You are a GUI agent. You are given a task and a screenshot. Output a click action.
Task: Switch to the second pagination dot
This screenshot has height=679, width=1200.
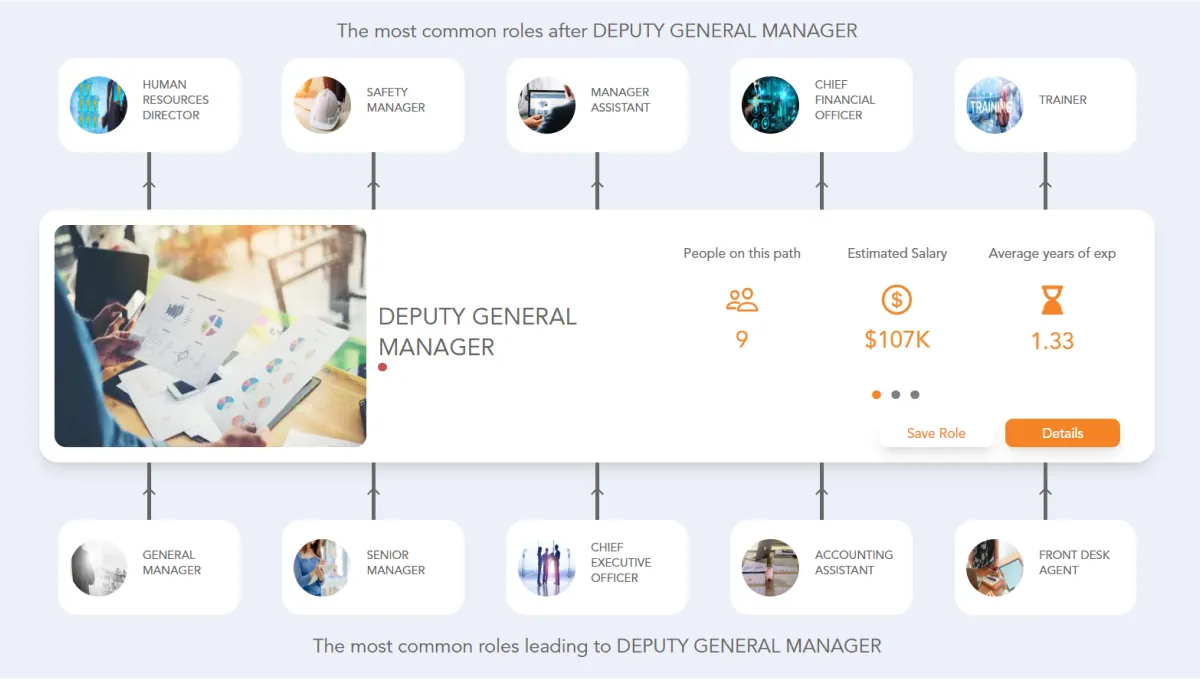[x=896, y=395]
